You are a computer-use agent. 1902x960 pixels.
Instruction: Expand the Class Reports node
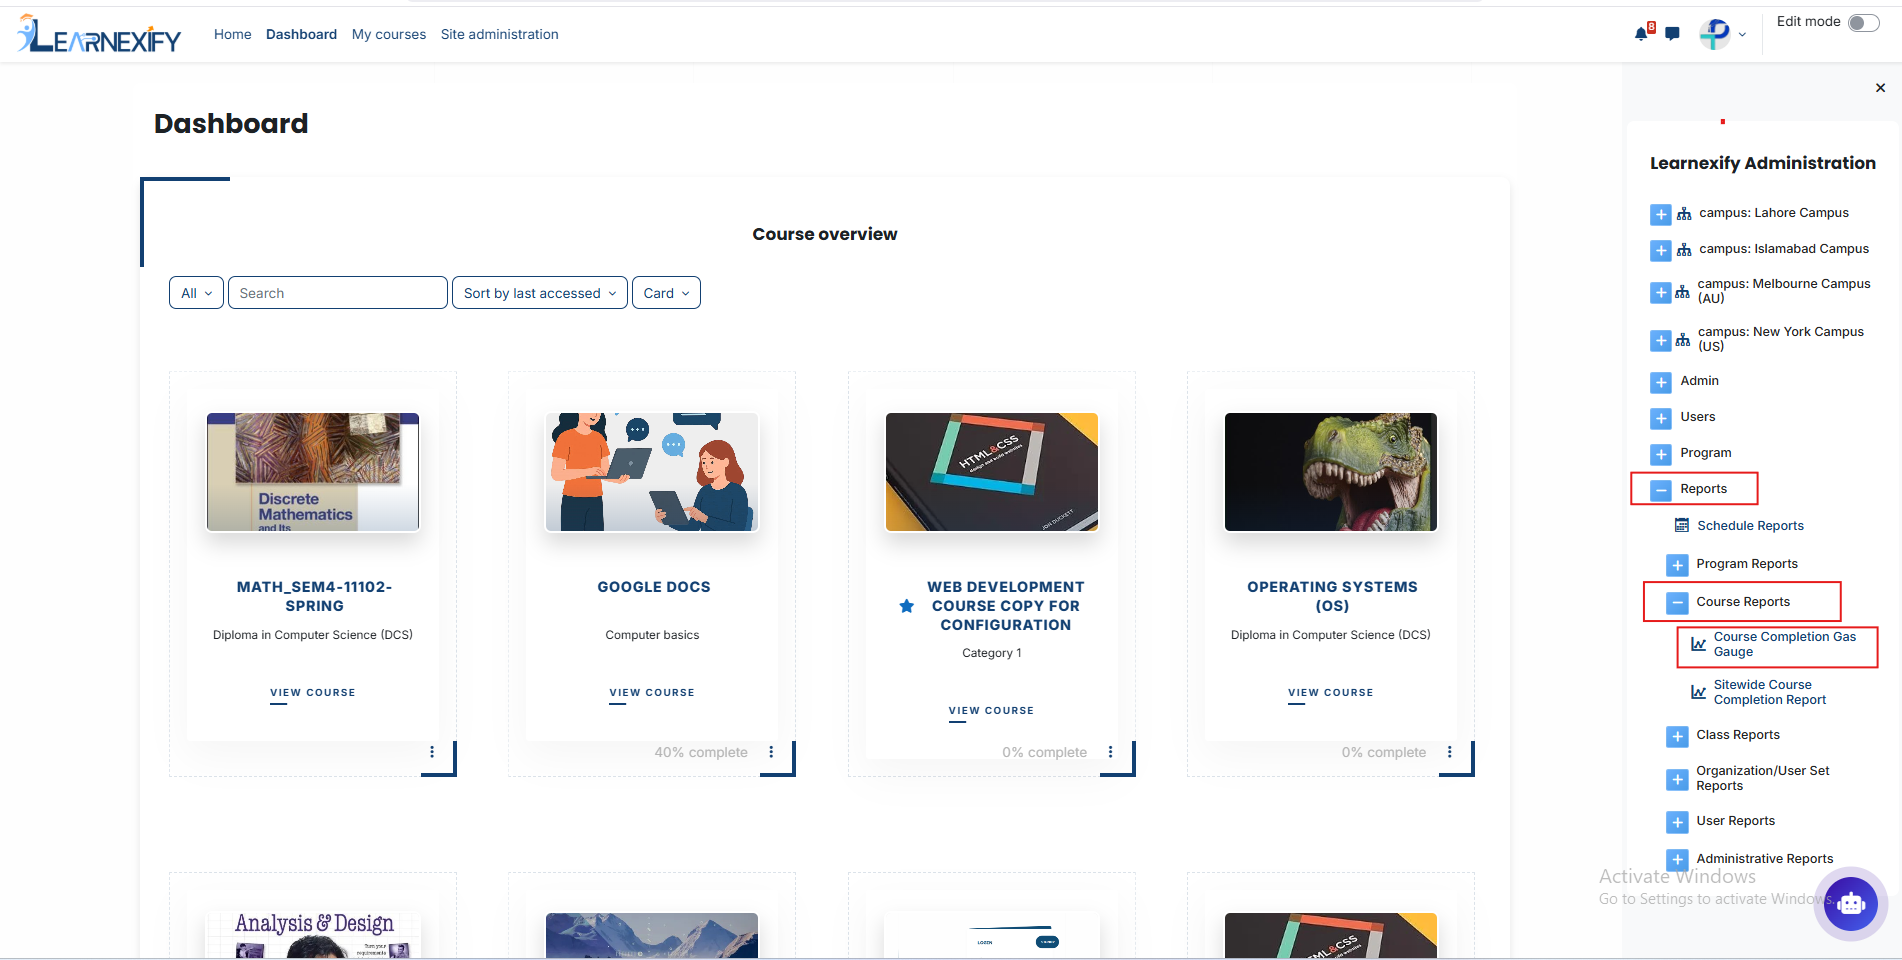pyautogui.click(x=1677, y=736)
